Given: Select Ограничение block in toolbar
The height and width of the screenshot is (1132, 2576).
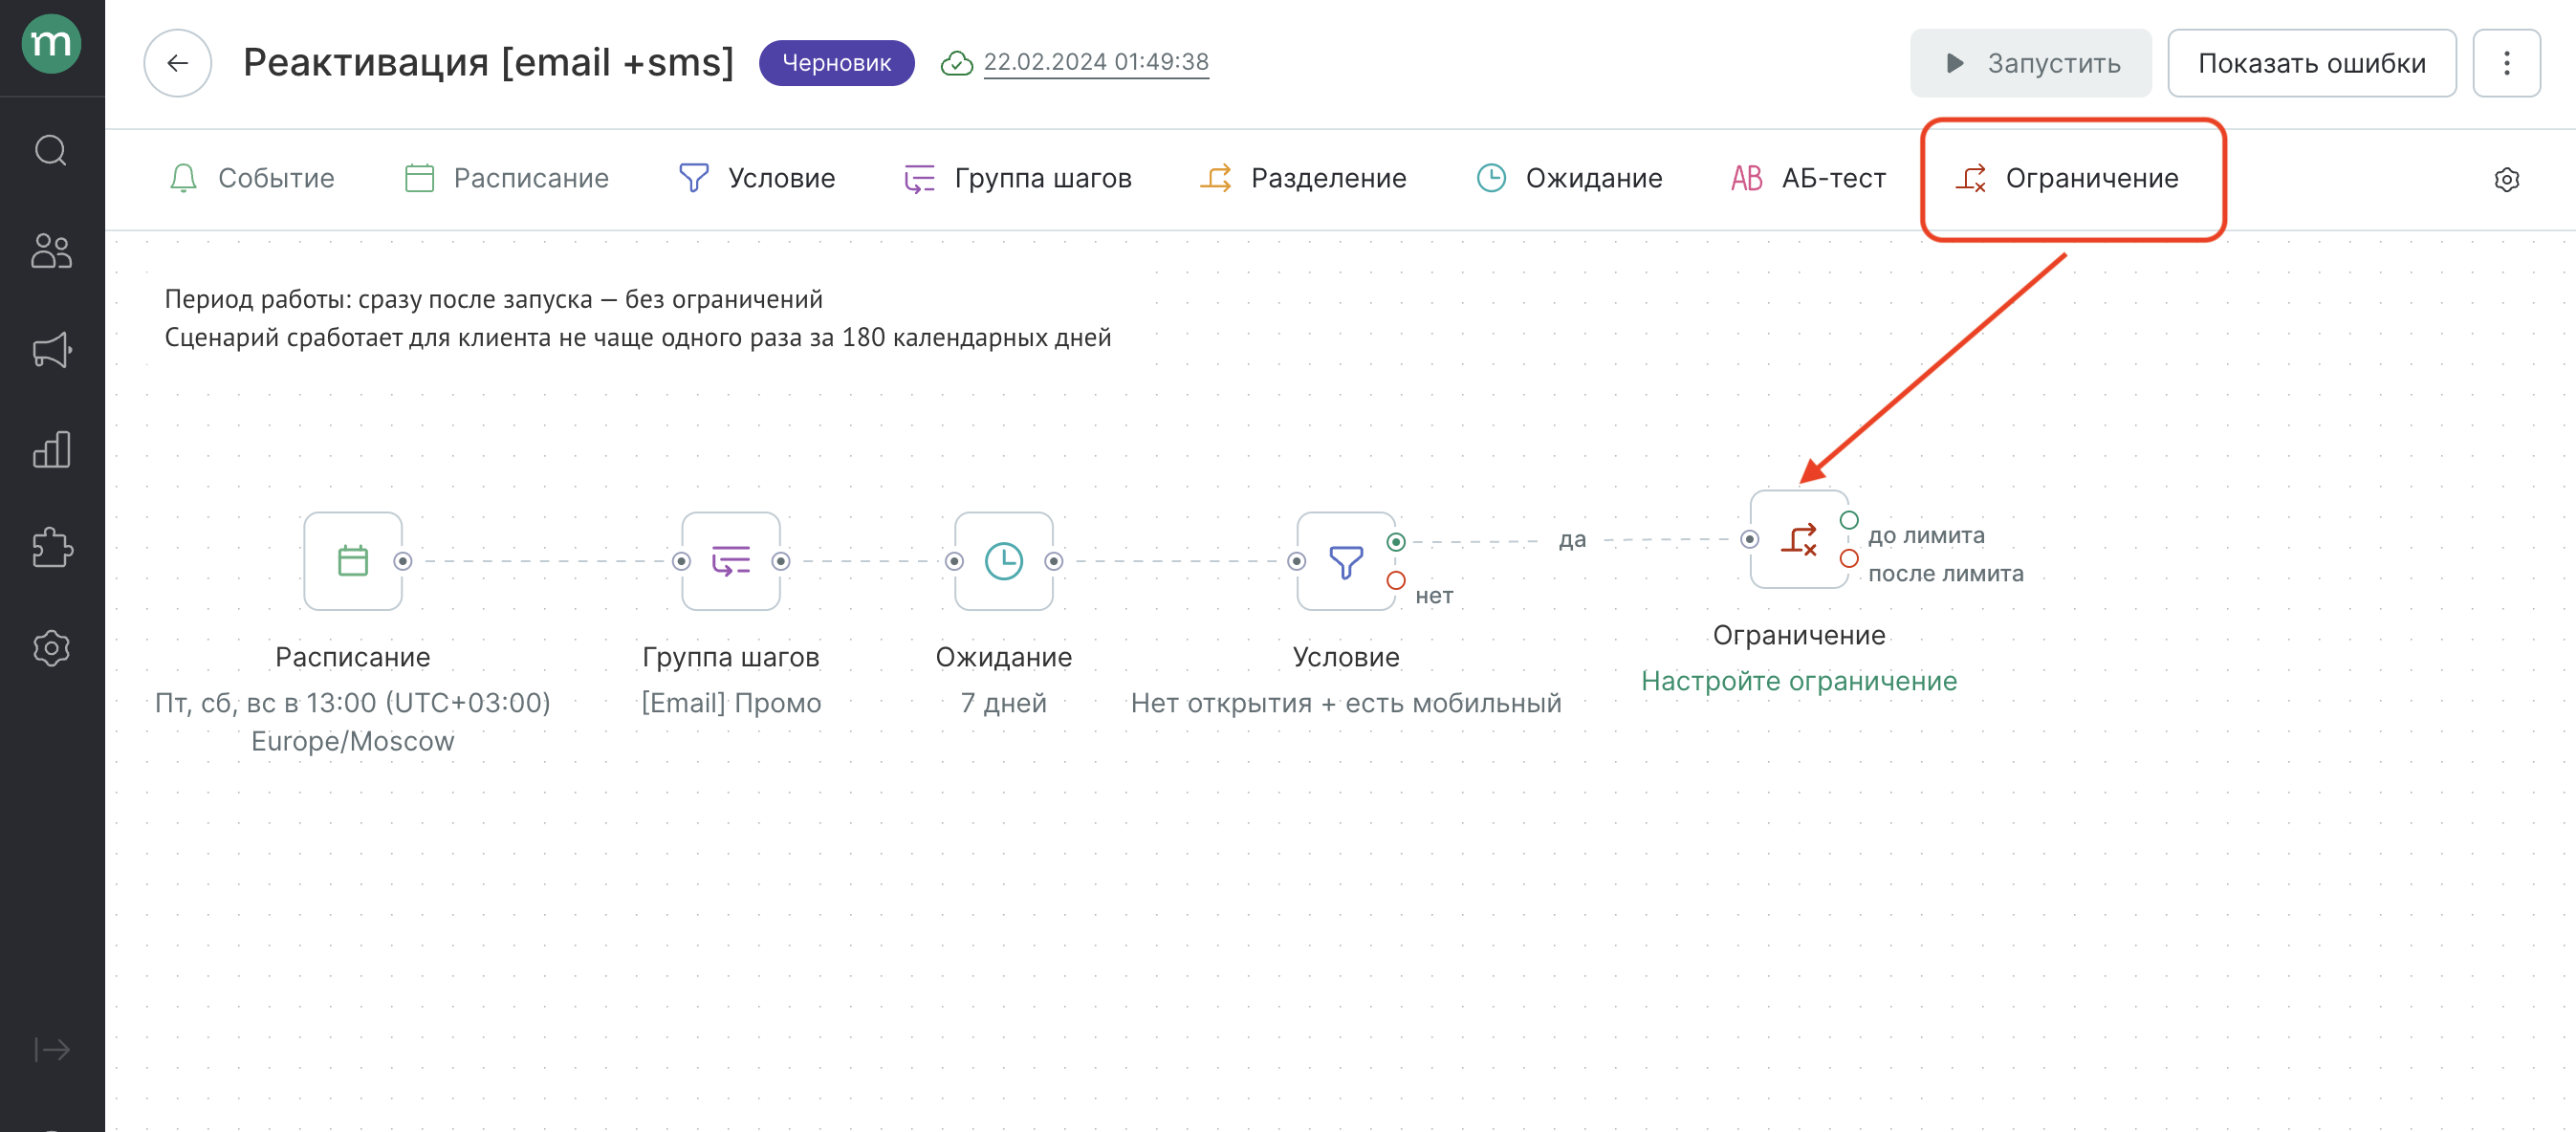Looking at the screenshot, I should [2066, 178].
